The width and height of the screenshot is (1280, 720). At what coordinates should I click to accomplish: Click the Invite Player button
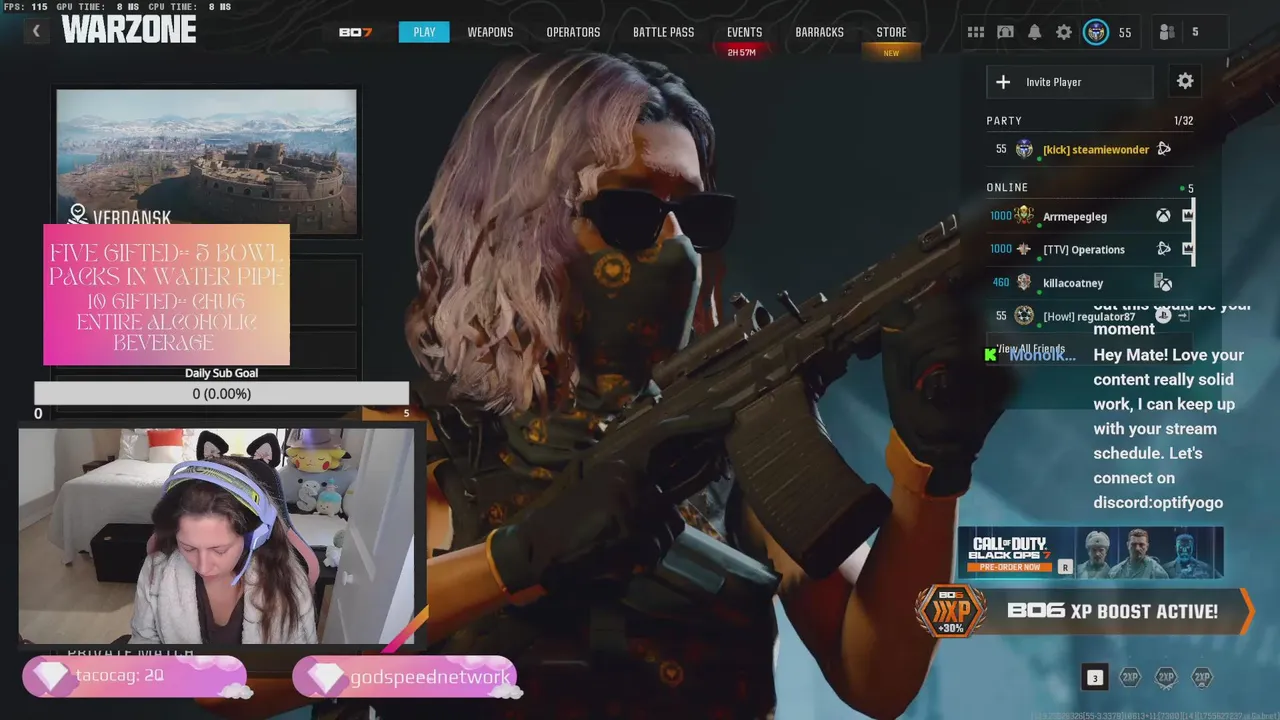point(1069,82)
